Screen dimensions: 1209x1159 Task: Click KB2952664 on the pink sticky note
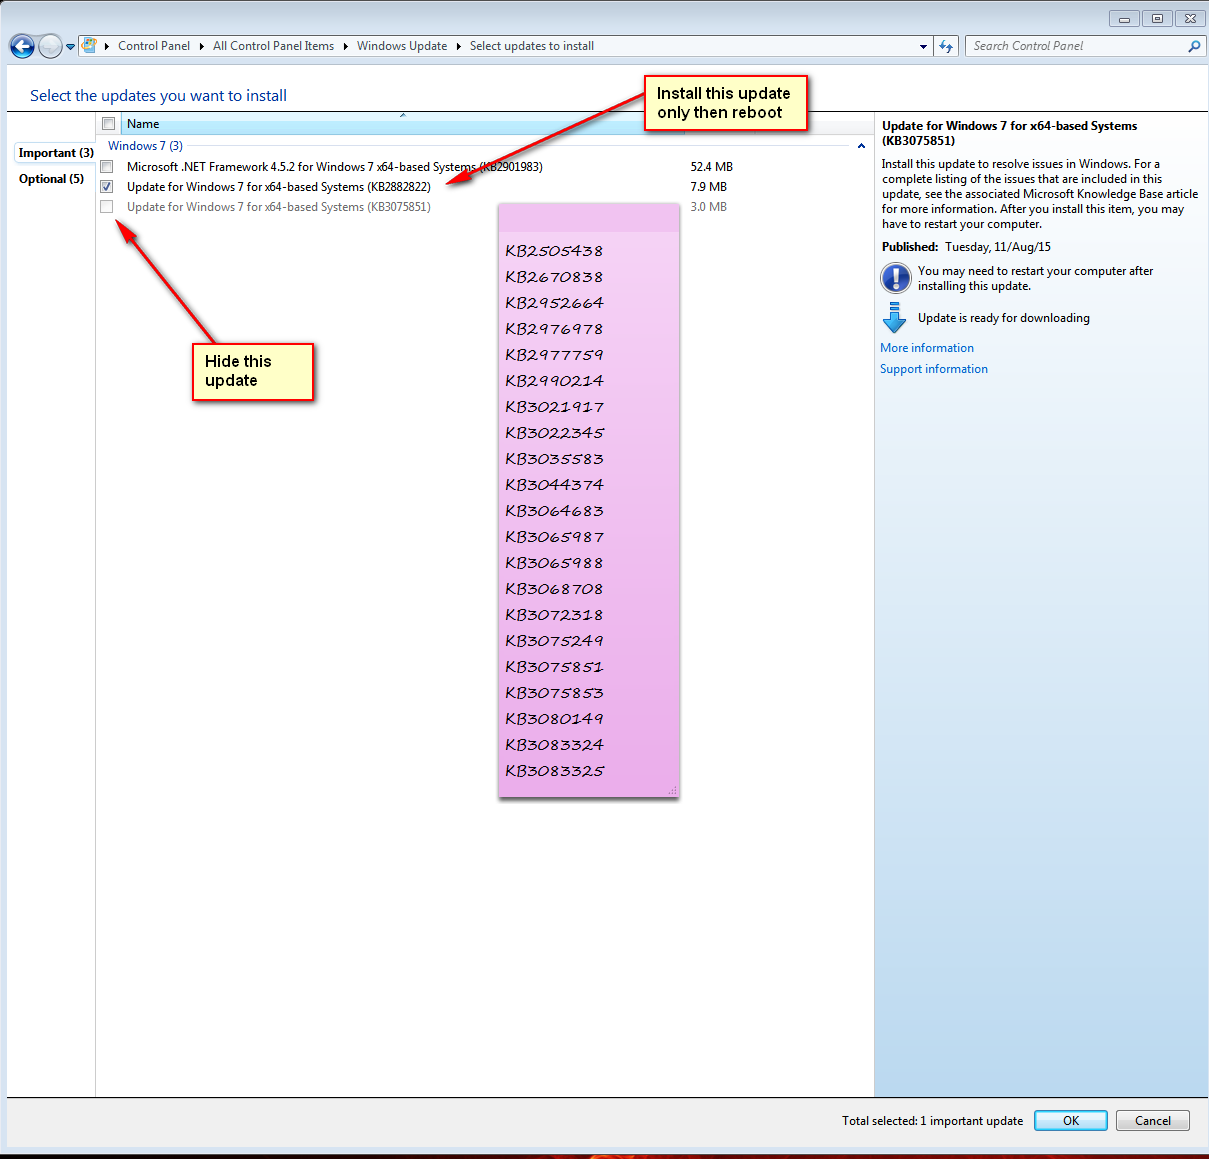pos(554,303)
